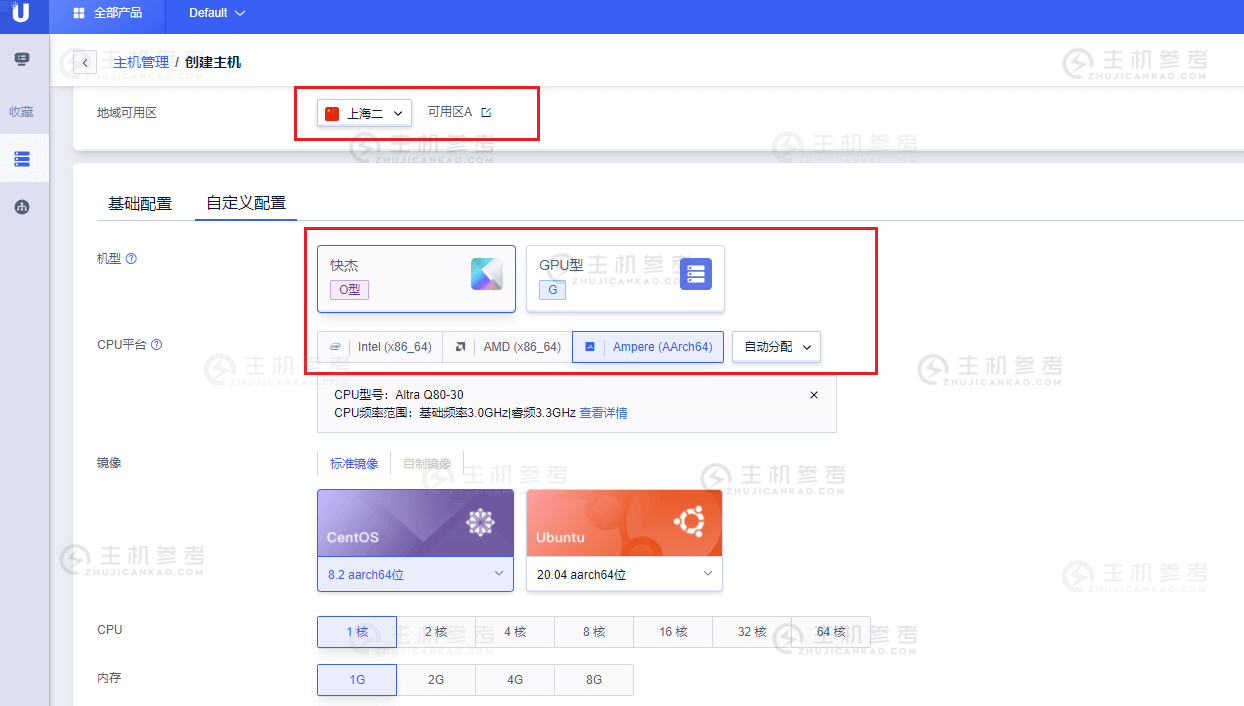
Task: Open the chat icon in left sidebar
Action: [22, 60]
